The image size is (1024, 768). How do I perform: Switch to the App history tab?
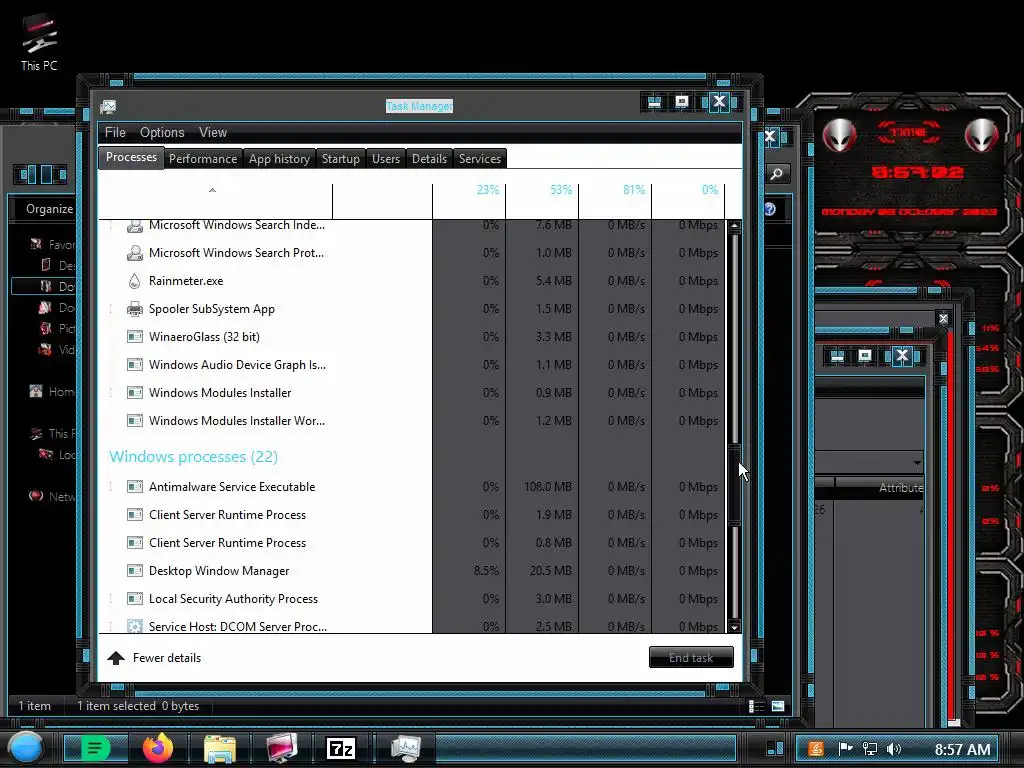280,159
